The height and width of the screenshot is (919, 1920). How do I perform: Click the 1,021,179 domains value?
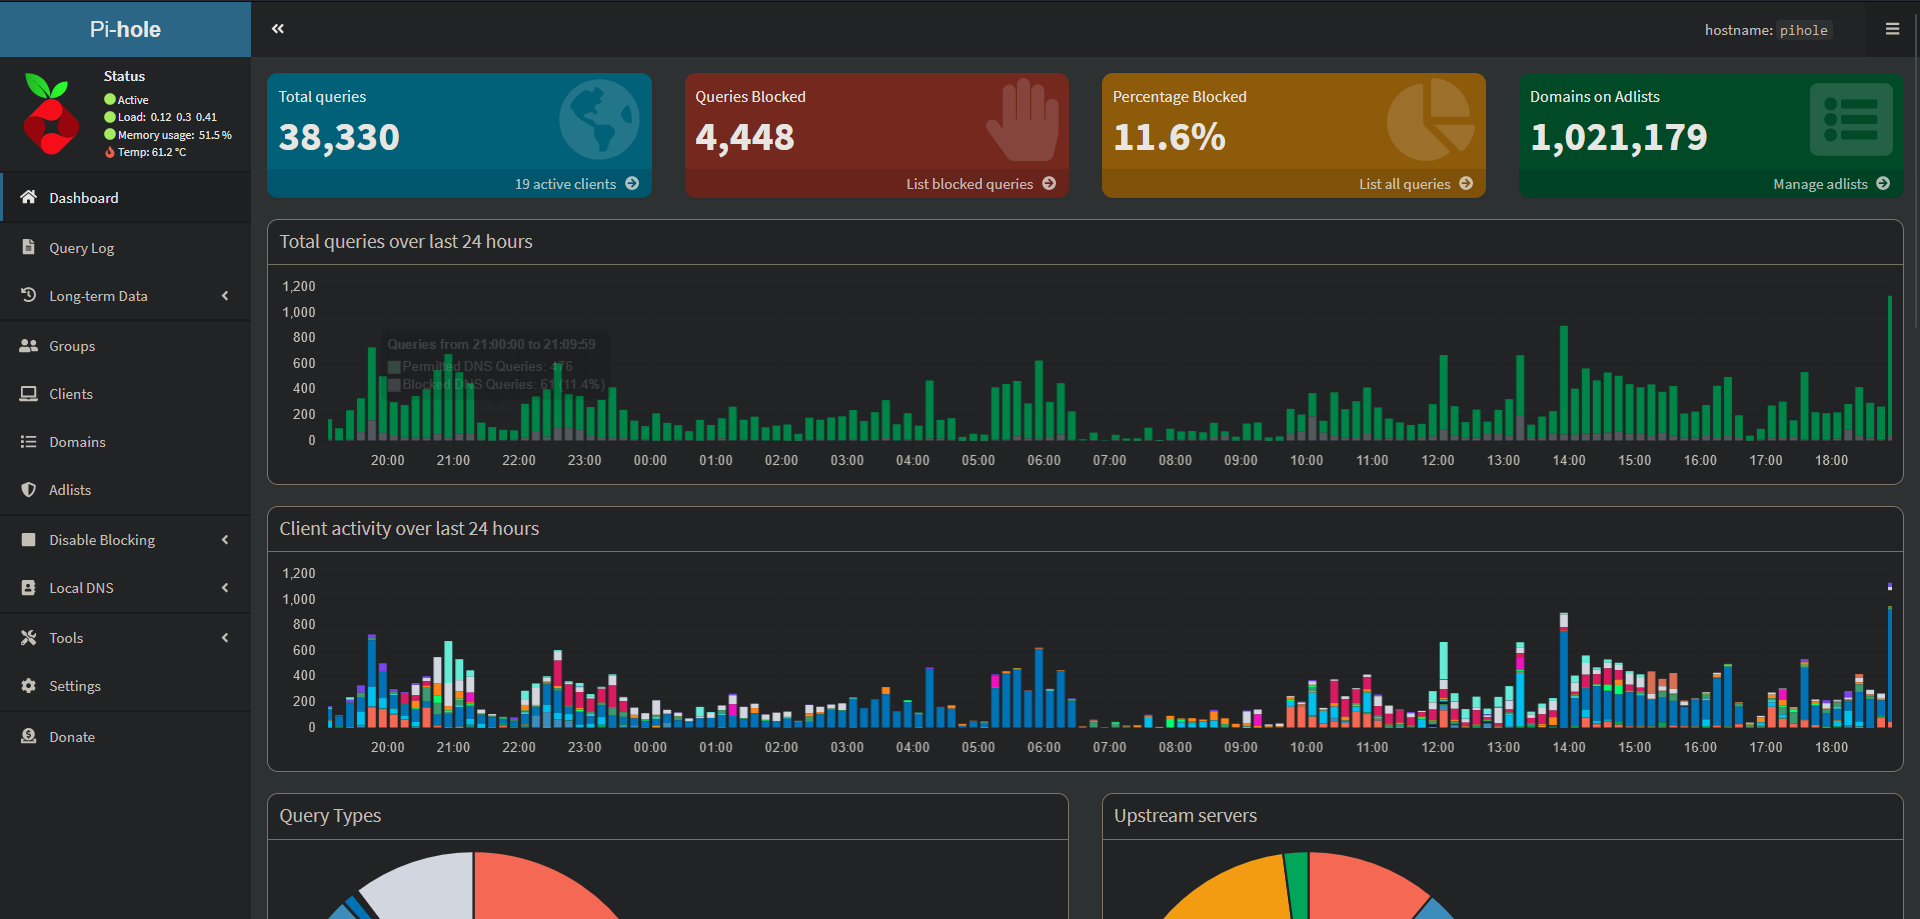(x=1619, y=137)
